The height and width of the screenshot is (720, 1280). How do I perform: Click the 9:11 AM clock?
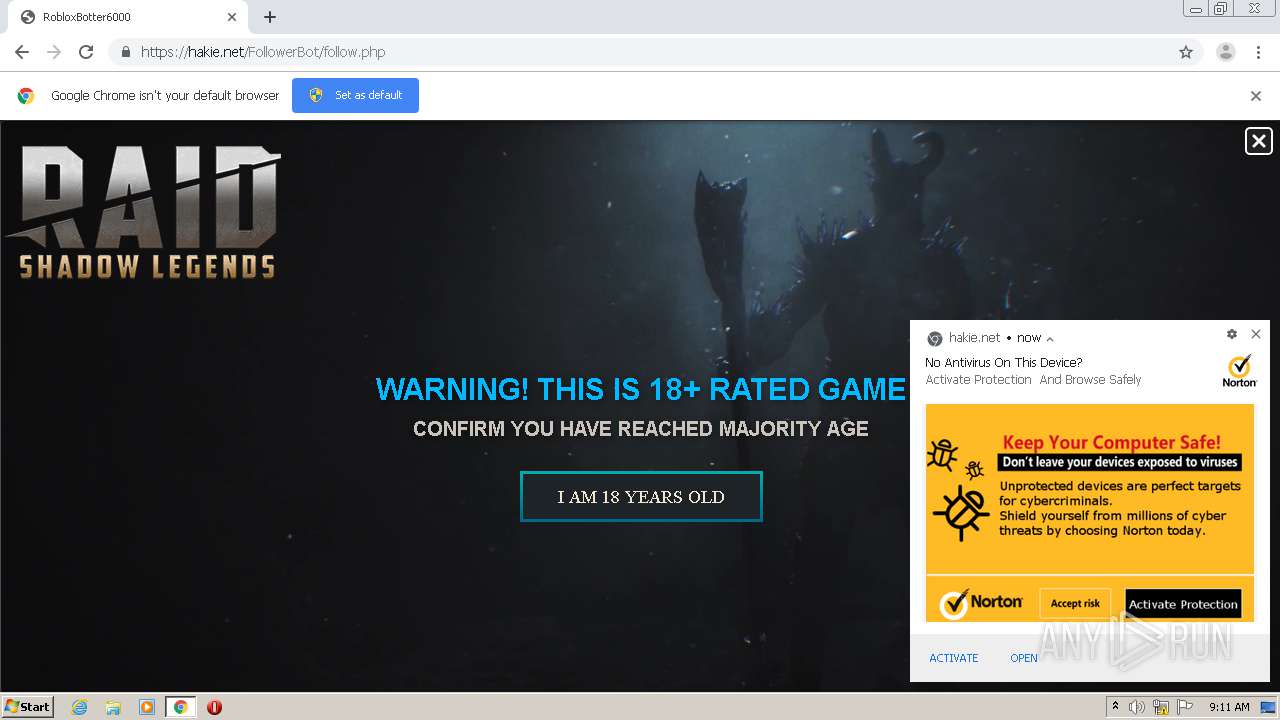(1229, 707)
